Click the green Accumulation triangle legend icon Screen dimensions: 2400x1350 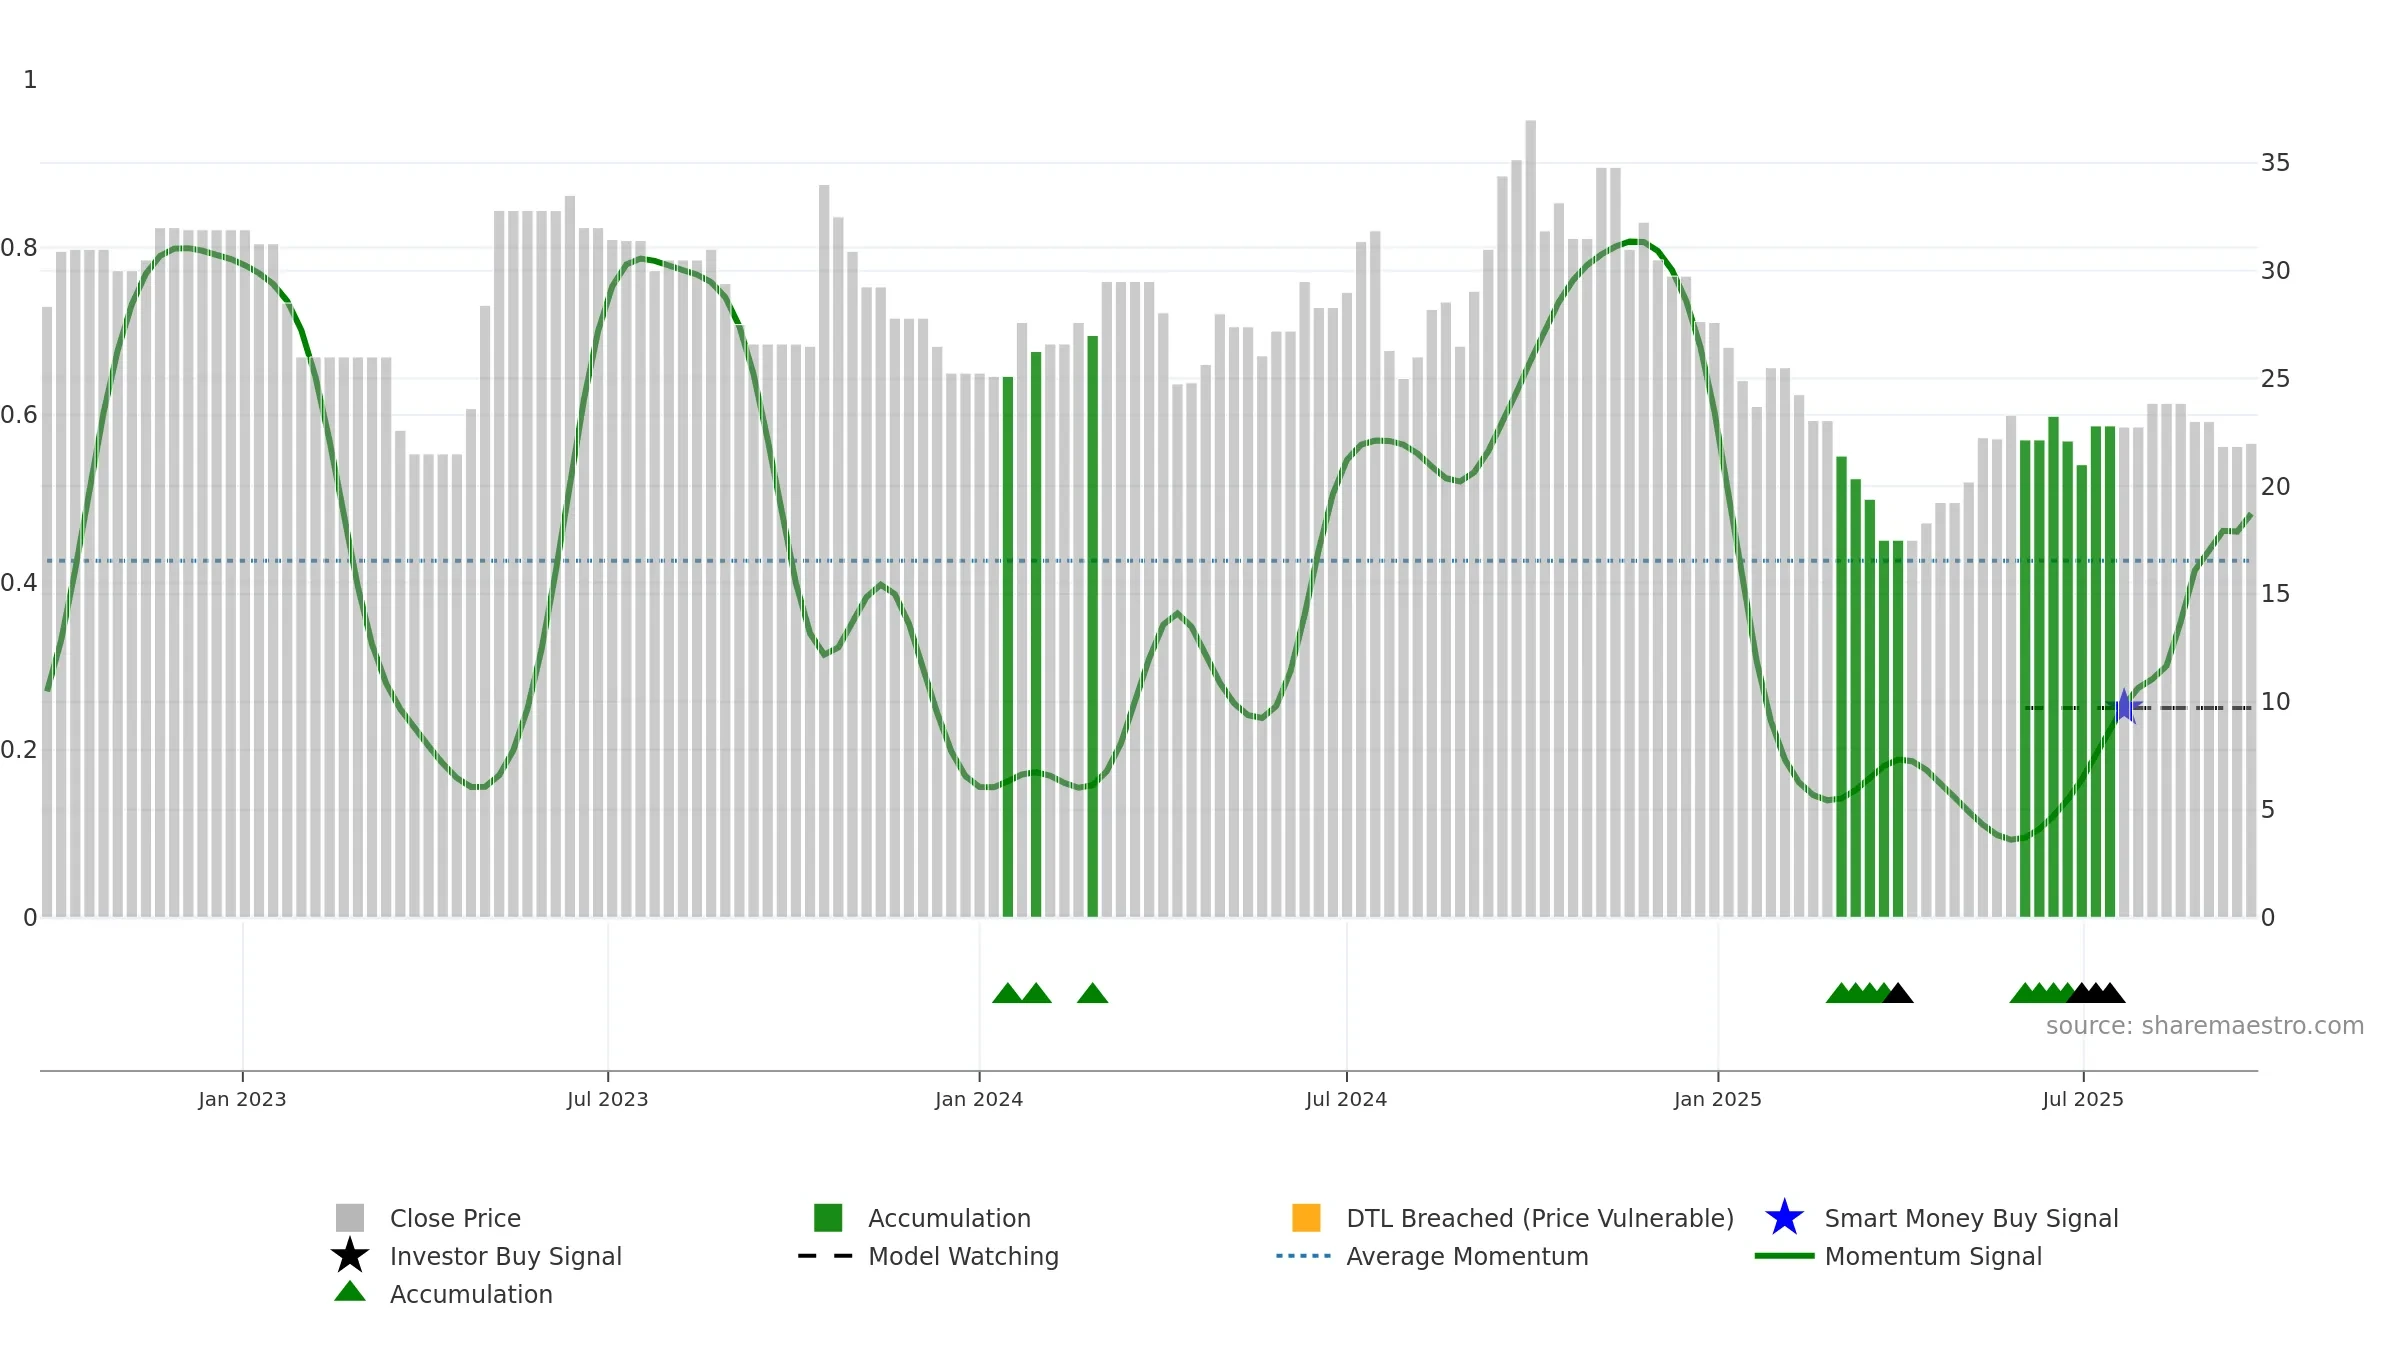(x=350, y=1292)
